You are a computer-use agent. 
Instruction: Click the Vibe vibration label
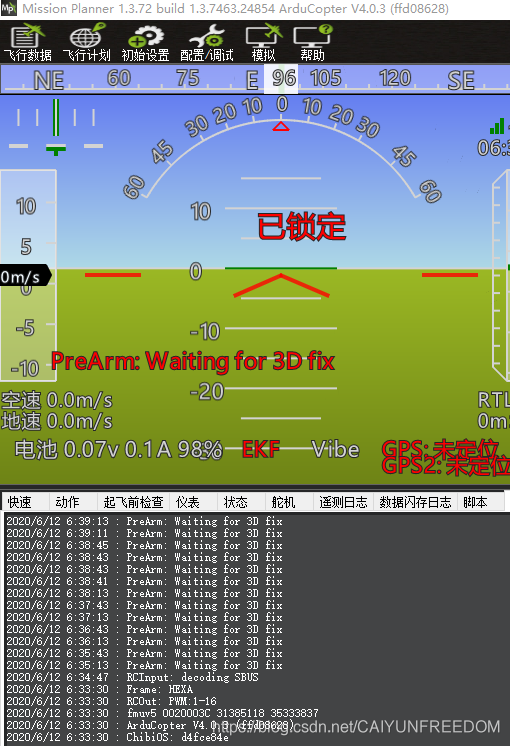tap(335, 449)
